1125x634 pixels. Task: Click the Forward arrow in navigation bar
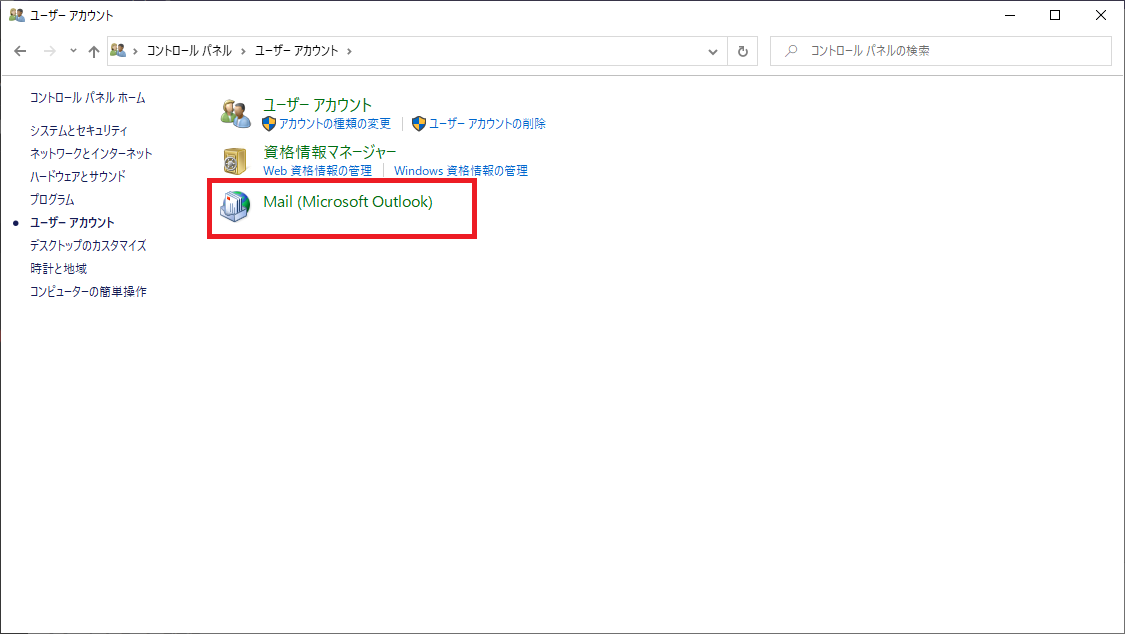50,51
